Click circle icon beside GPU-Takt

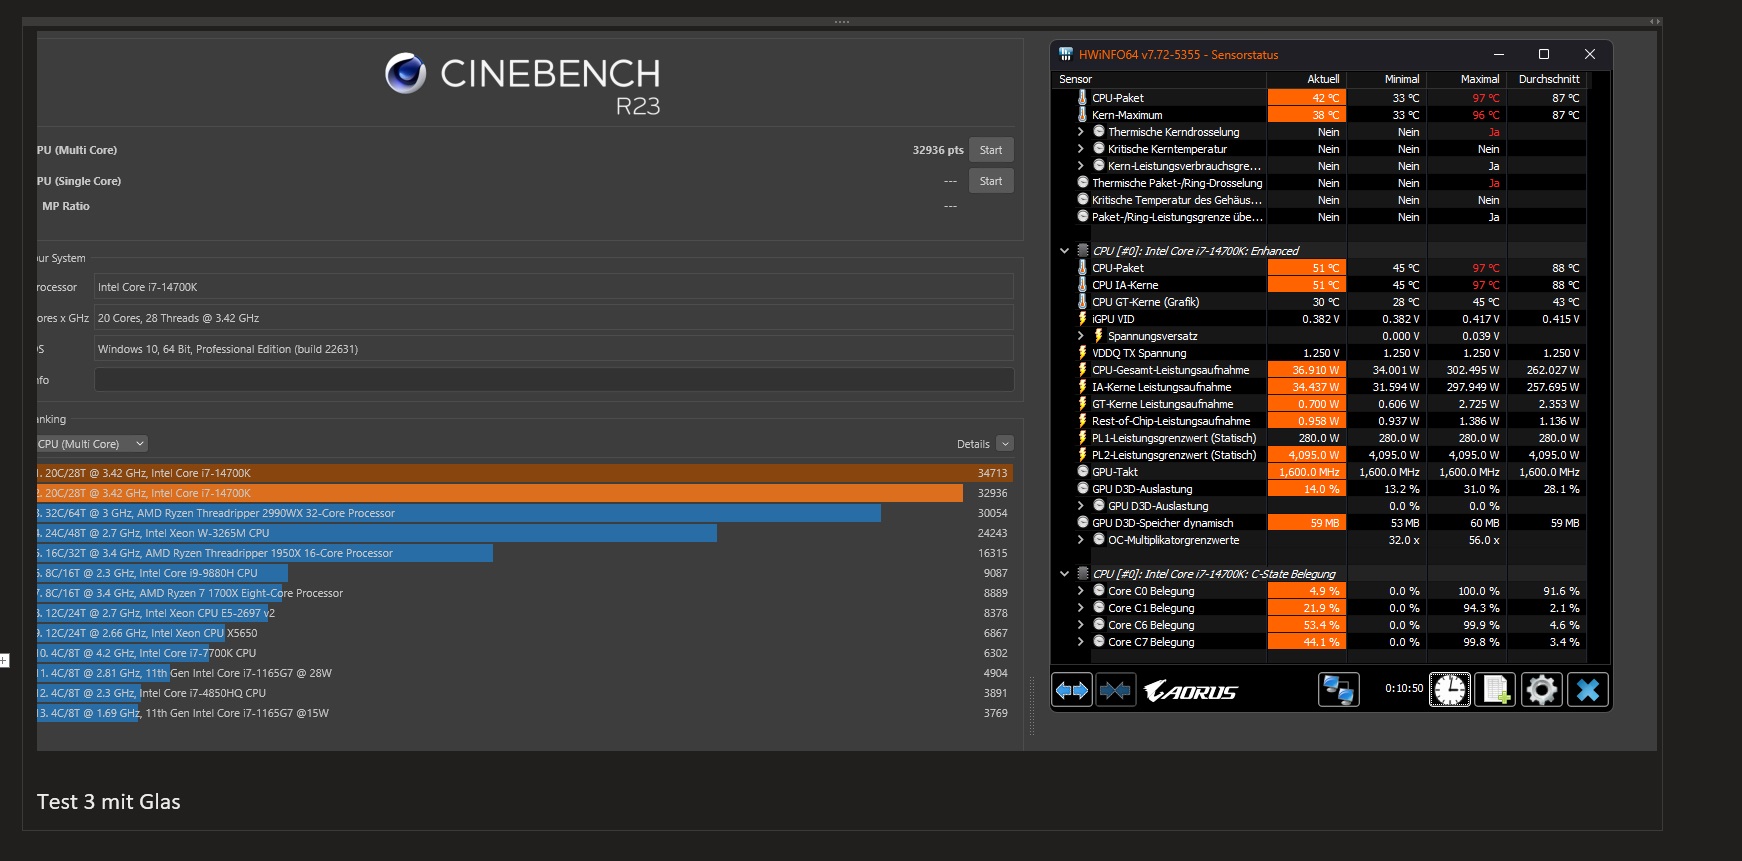click(1082, 471)
